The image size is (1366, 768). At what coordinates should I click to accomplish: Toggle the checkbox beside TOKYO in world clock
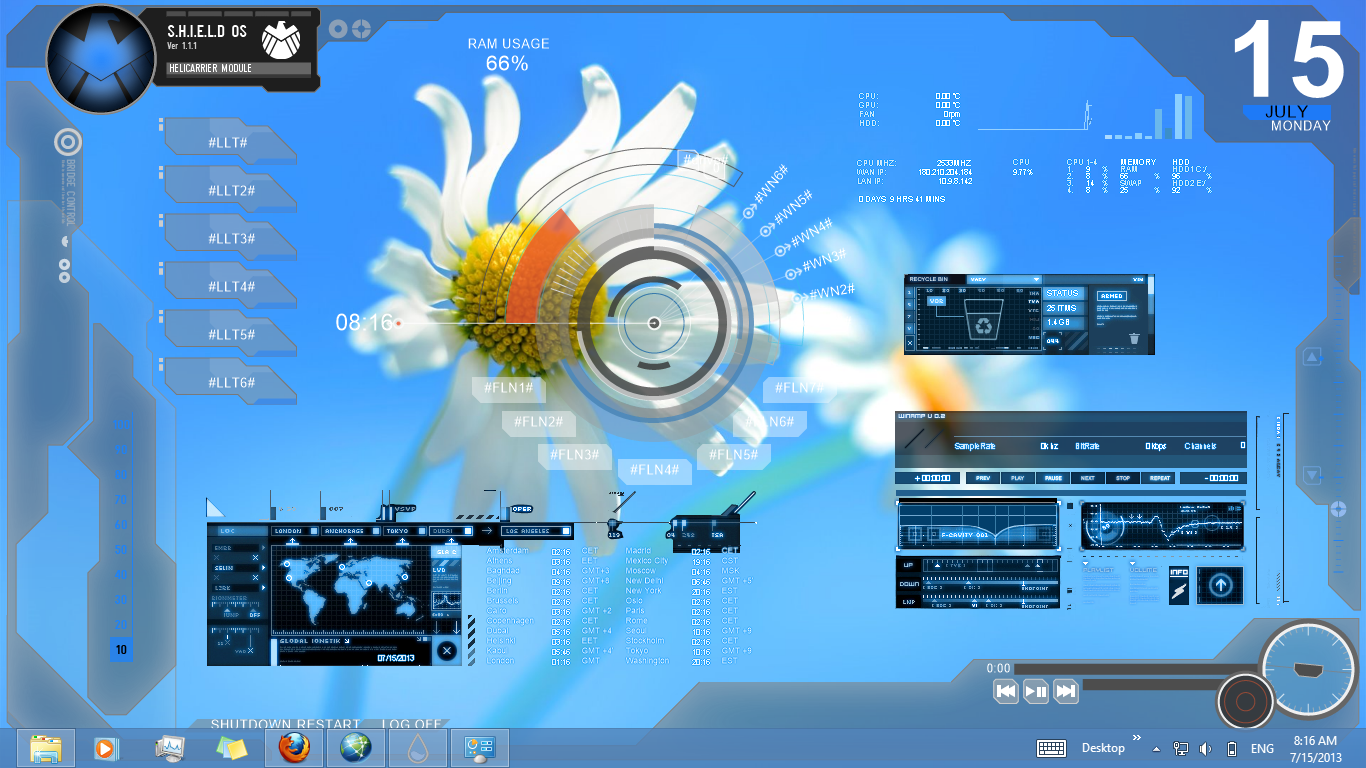(422, 530)
